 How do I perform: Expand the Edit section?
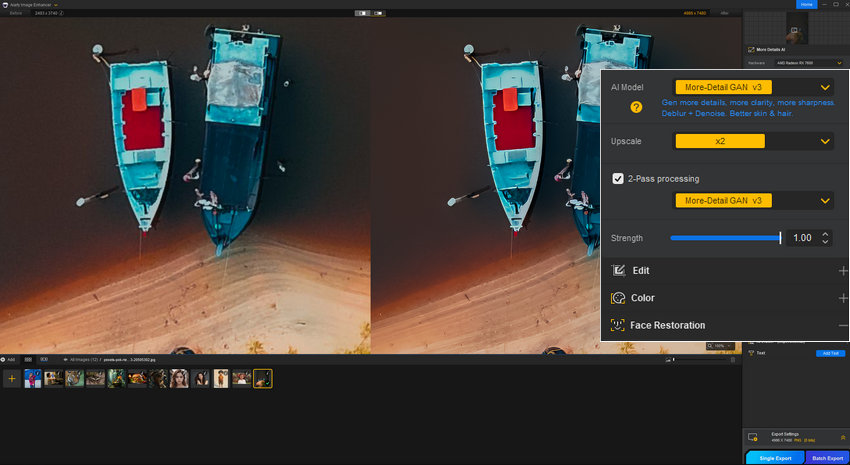coord(843,270)
